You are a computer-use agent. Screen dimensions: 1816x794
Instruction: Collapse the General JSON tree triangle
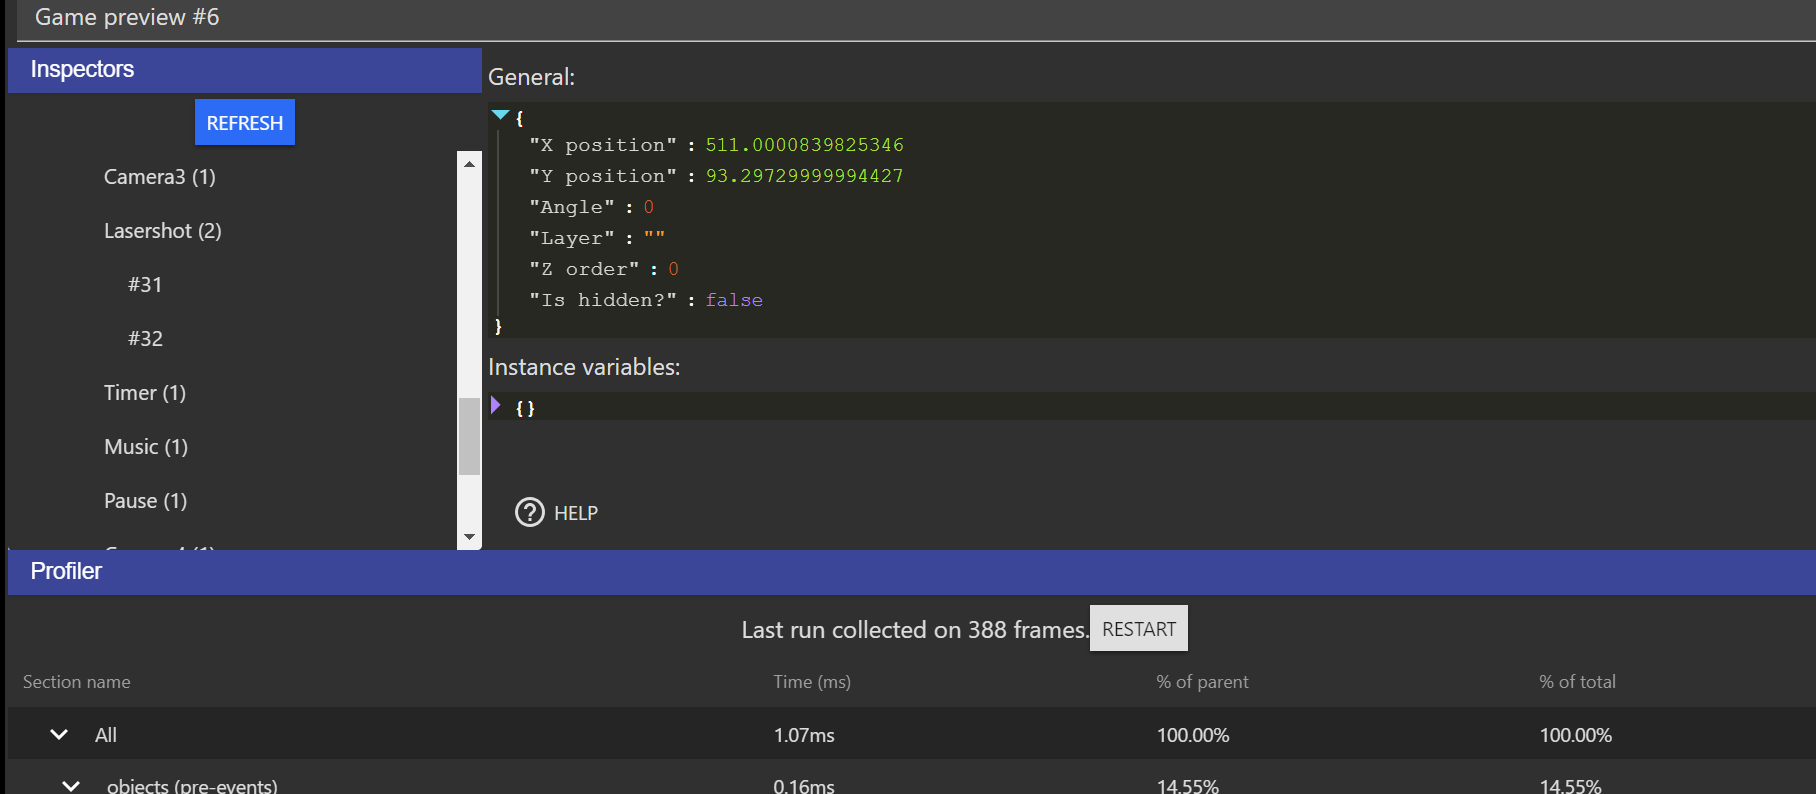501,115
